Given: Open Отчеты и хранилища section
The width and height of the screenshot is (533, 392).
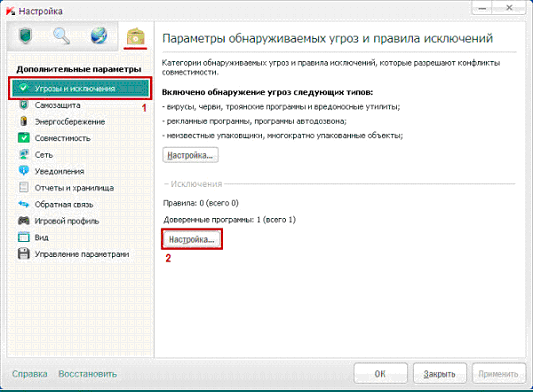Looking at the screenshot, I should [74, 188].
